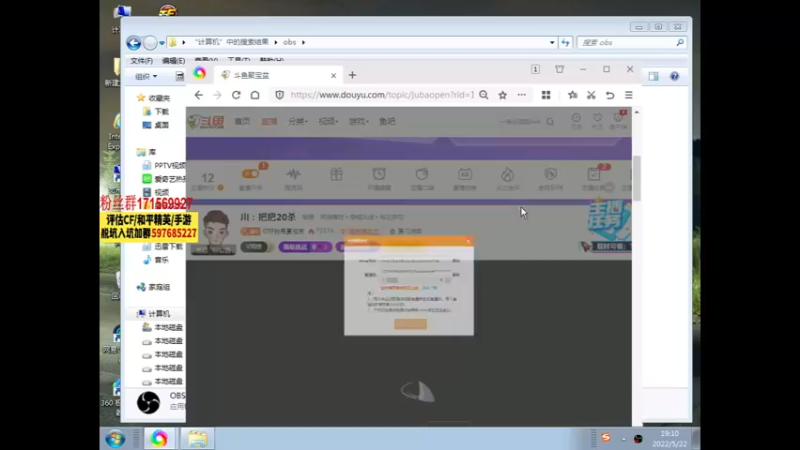
Task: Go to 直播 on Douyu navigation
Action: 269,121
